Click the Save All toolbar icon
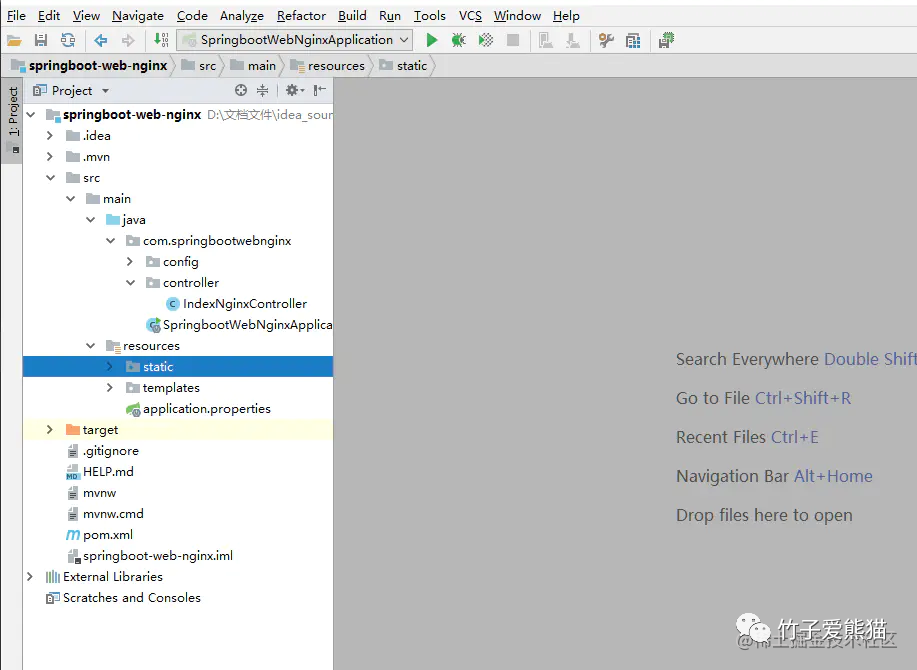917x670 pixels. [x=41, y=40]
